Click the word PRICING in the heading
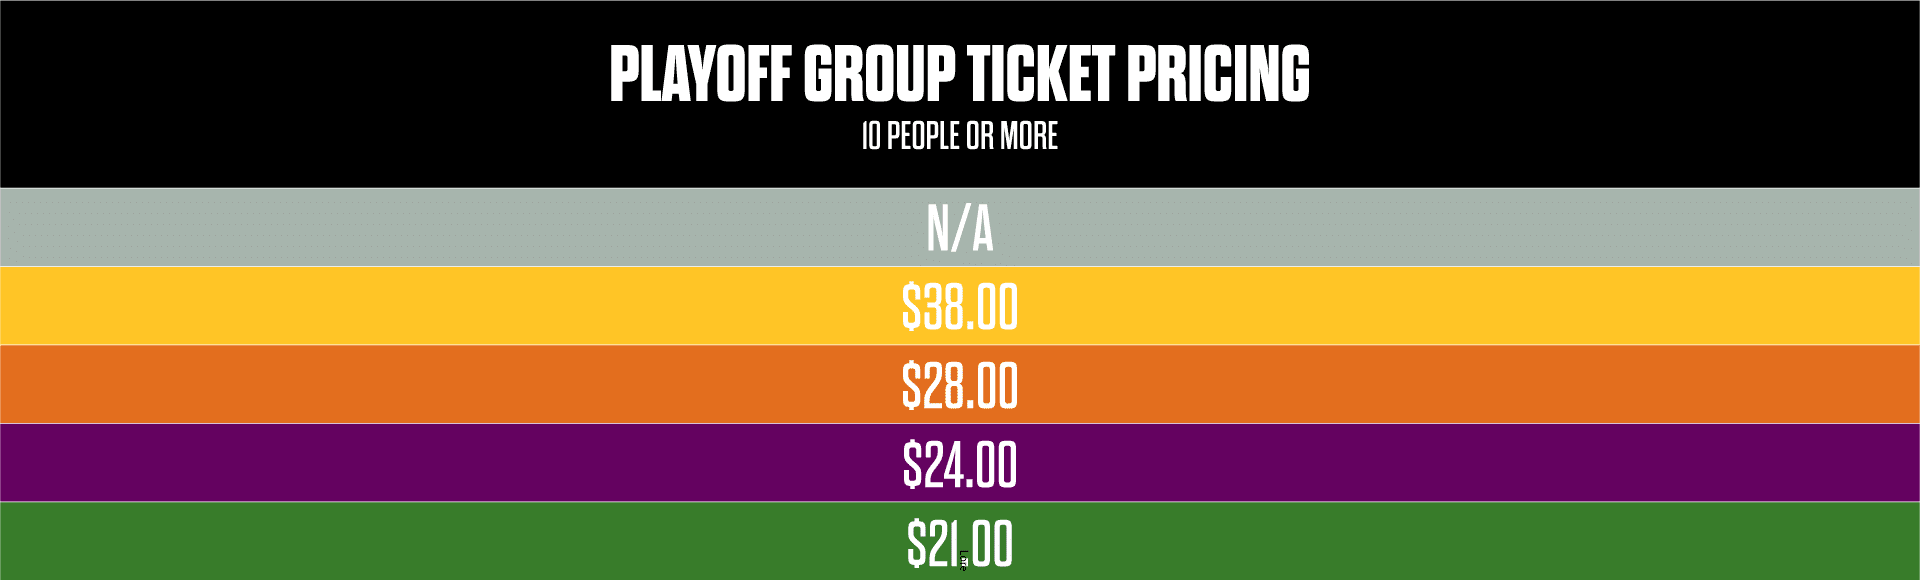The width and height of the screenshot is (1920, 580). (x=1218, y=75)
